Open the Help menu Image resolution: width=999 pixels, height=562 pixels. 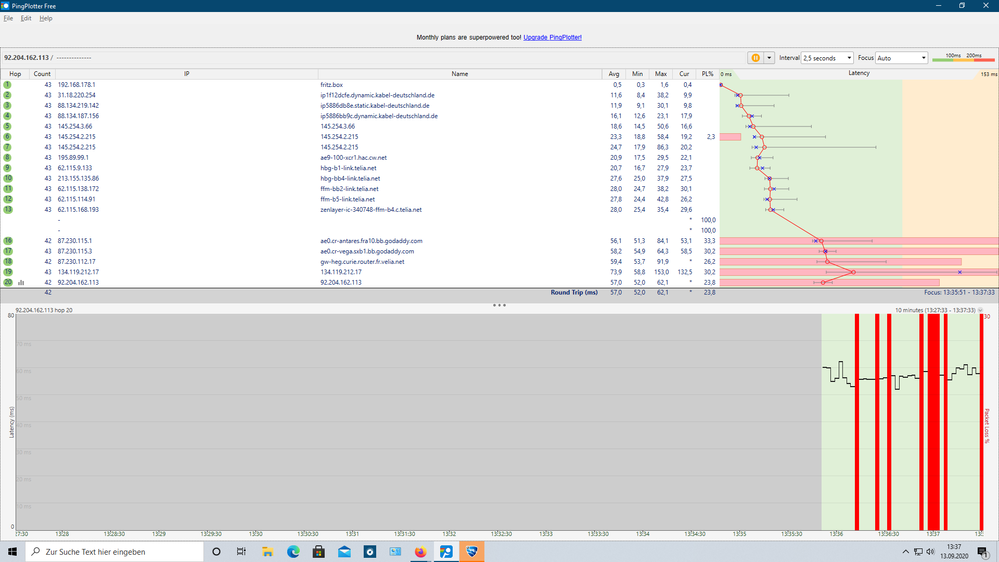(x=46, y=18)
